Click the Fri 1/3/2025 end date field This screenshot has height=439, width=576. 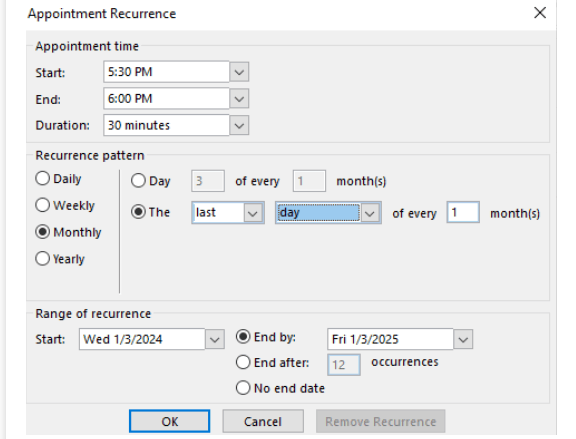point(390,339)
